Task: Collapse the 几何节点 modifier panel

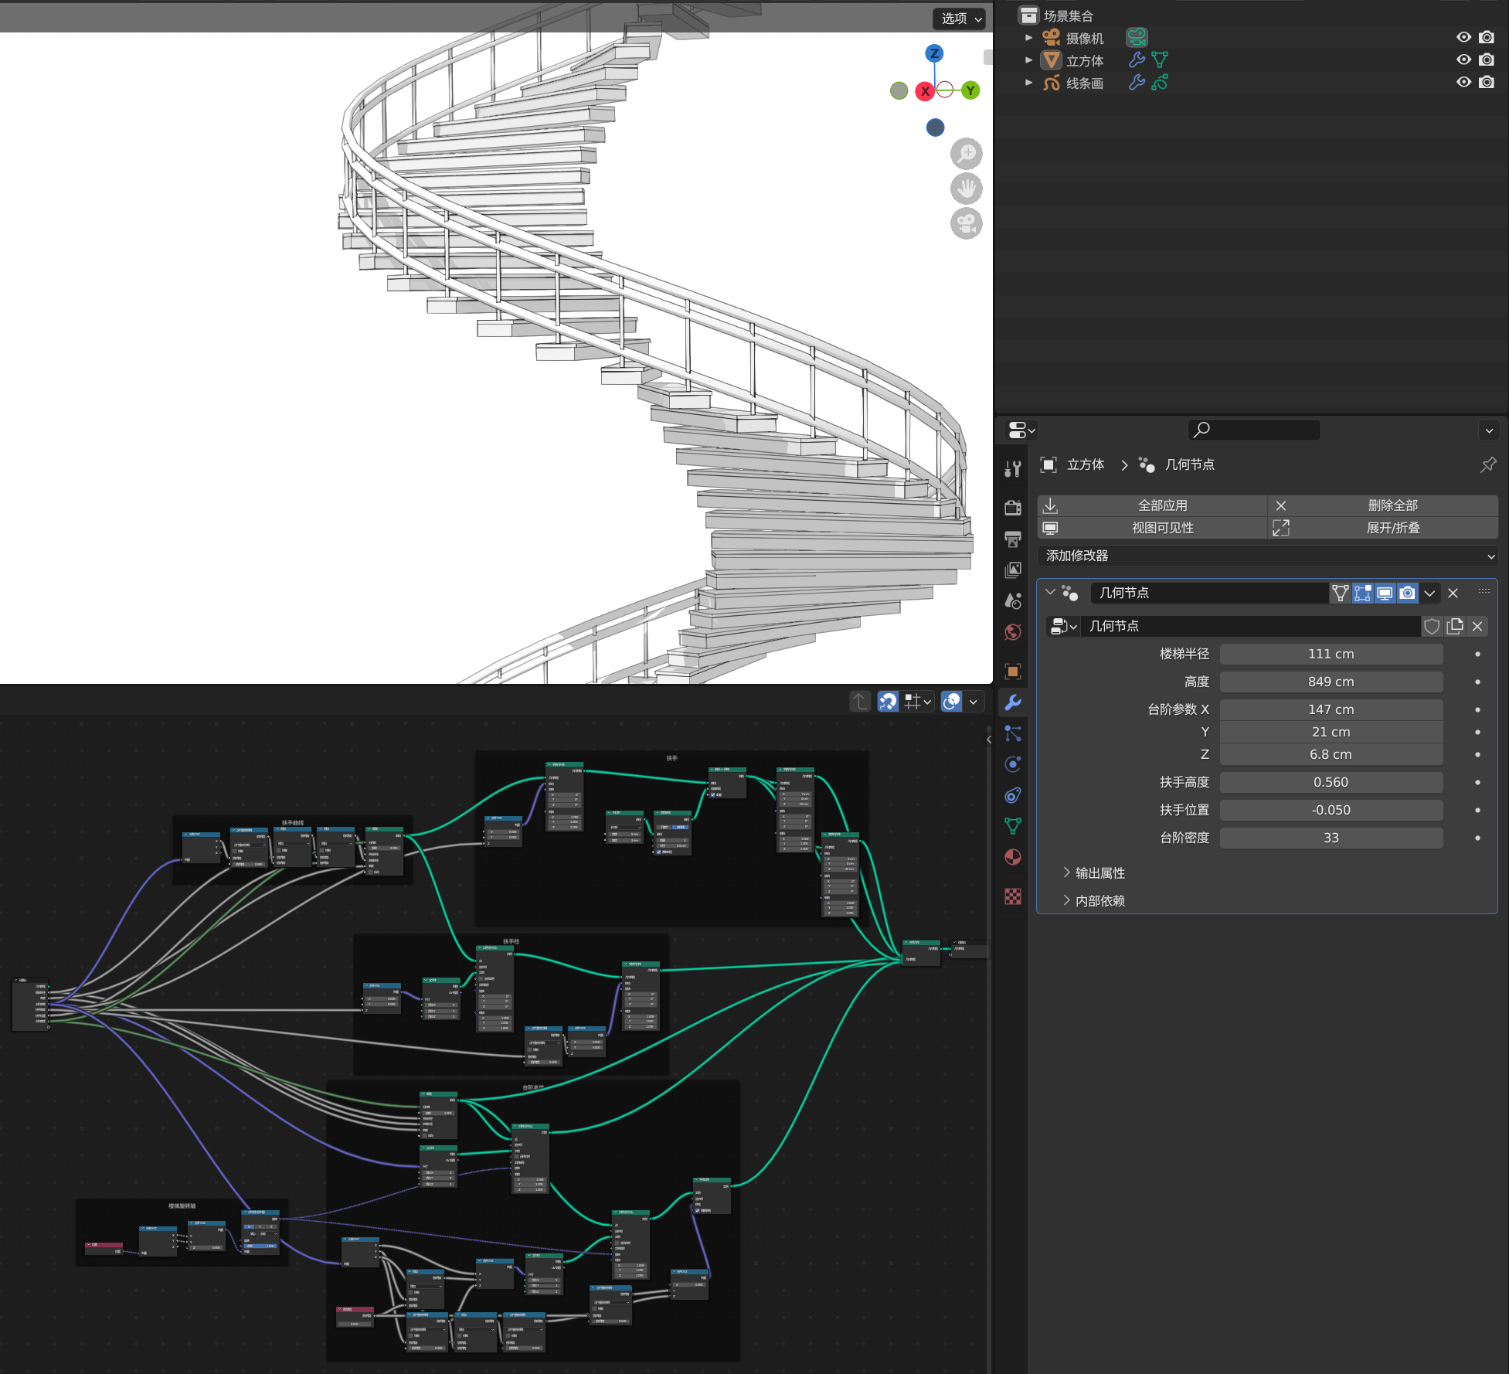Action: click(x=1050, y=592)
